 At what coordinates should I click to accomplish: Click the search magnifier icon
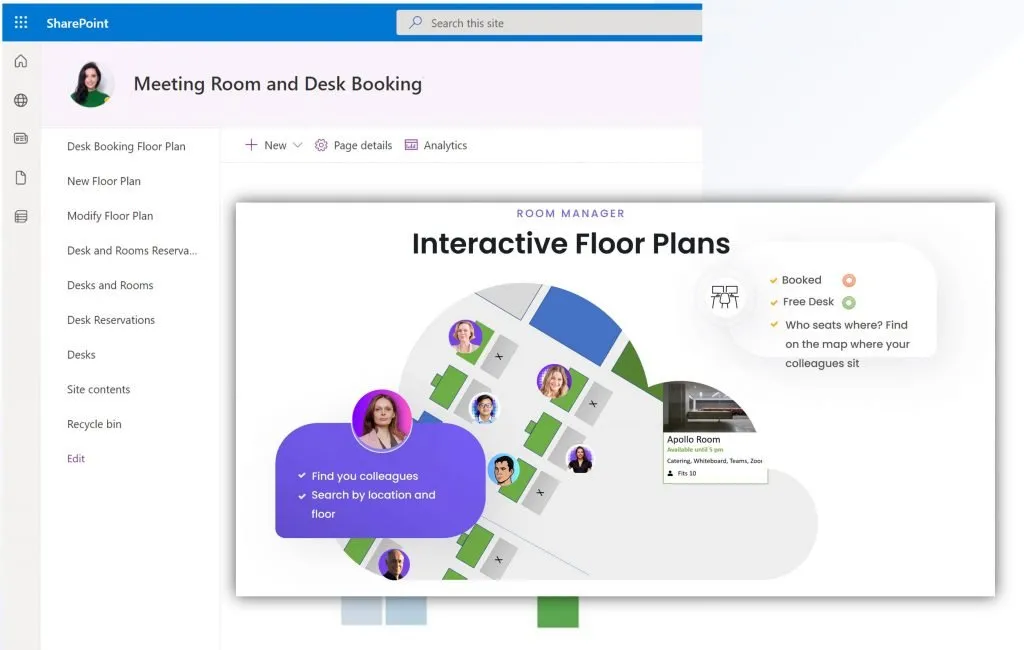tap(415, 22)
